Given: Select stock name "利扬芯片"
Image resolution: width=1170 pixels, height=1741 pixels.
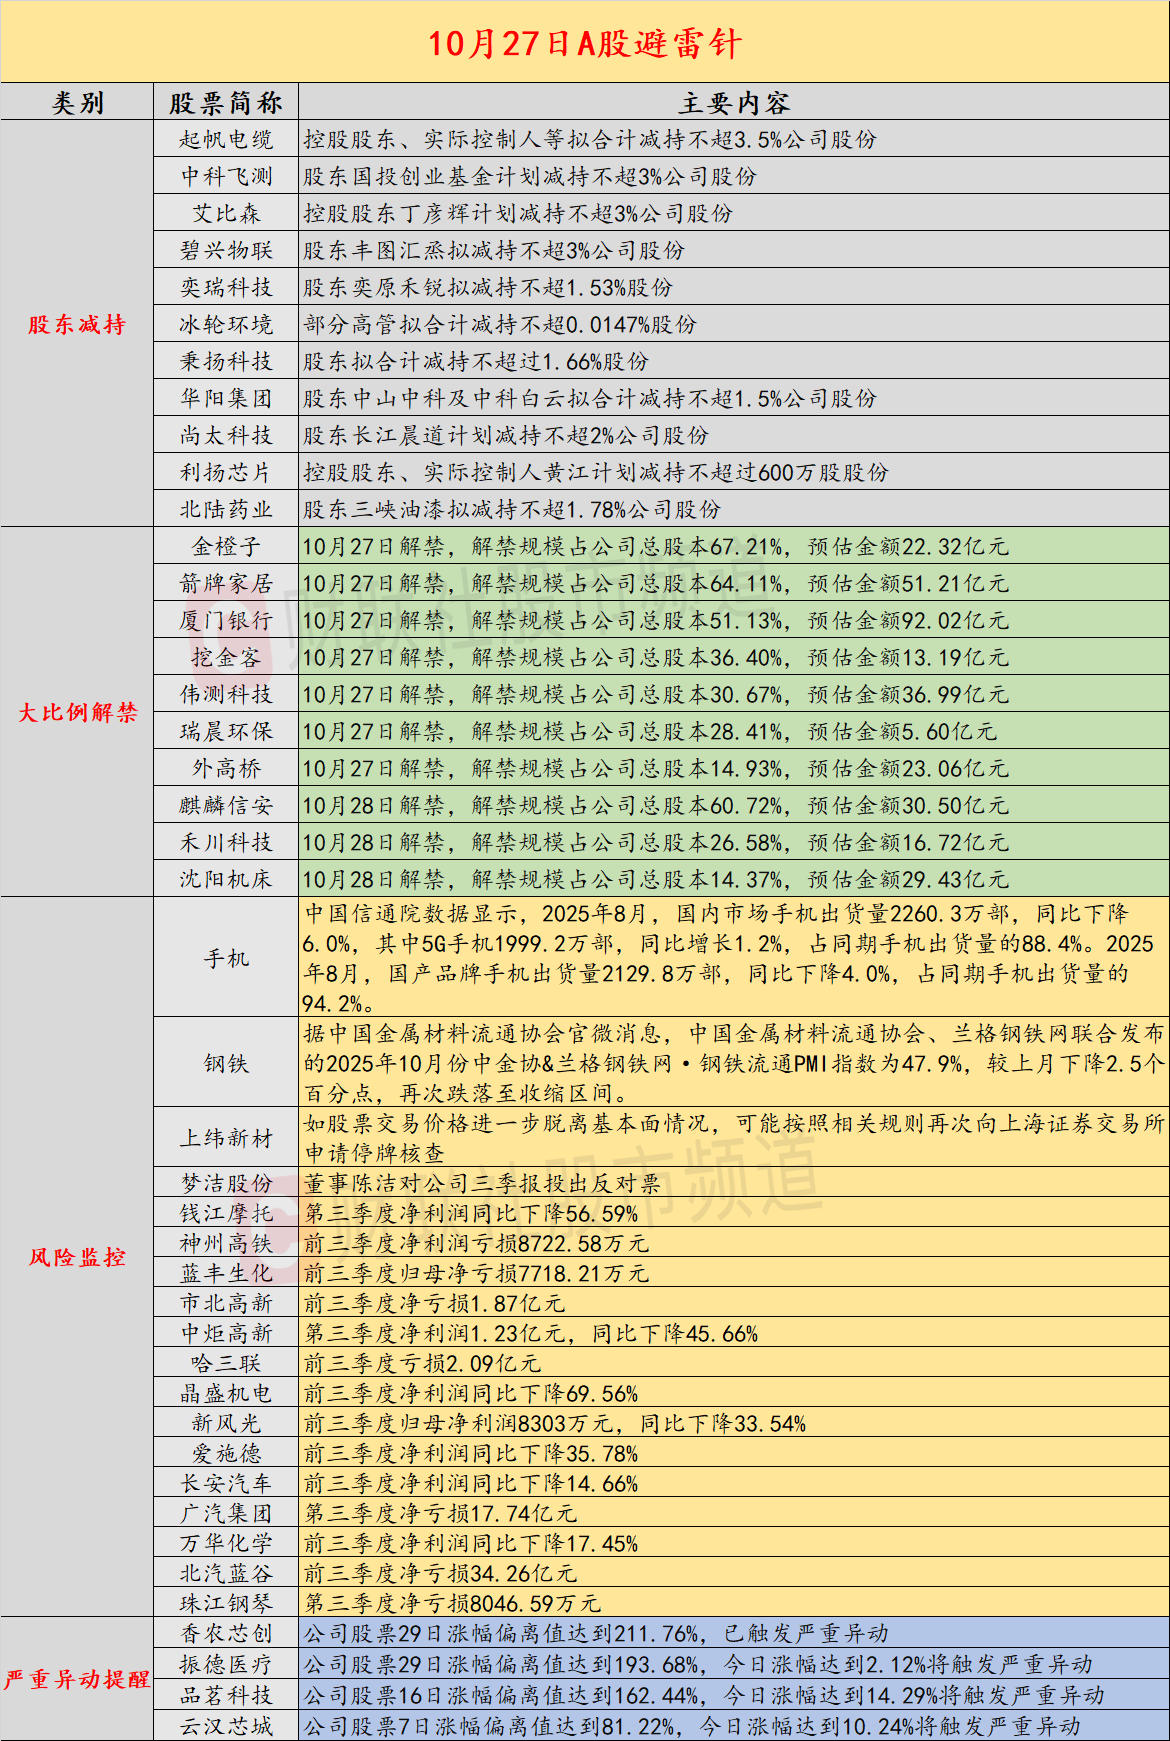Looking at the screenshot, I should point(226,473).
